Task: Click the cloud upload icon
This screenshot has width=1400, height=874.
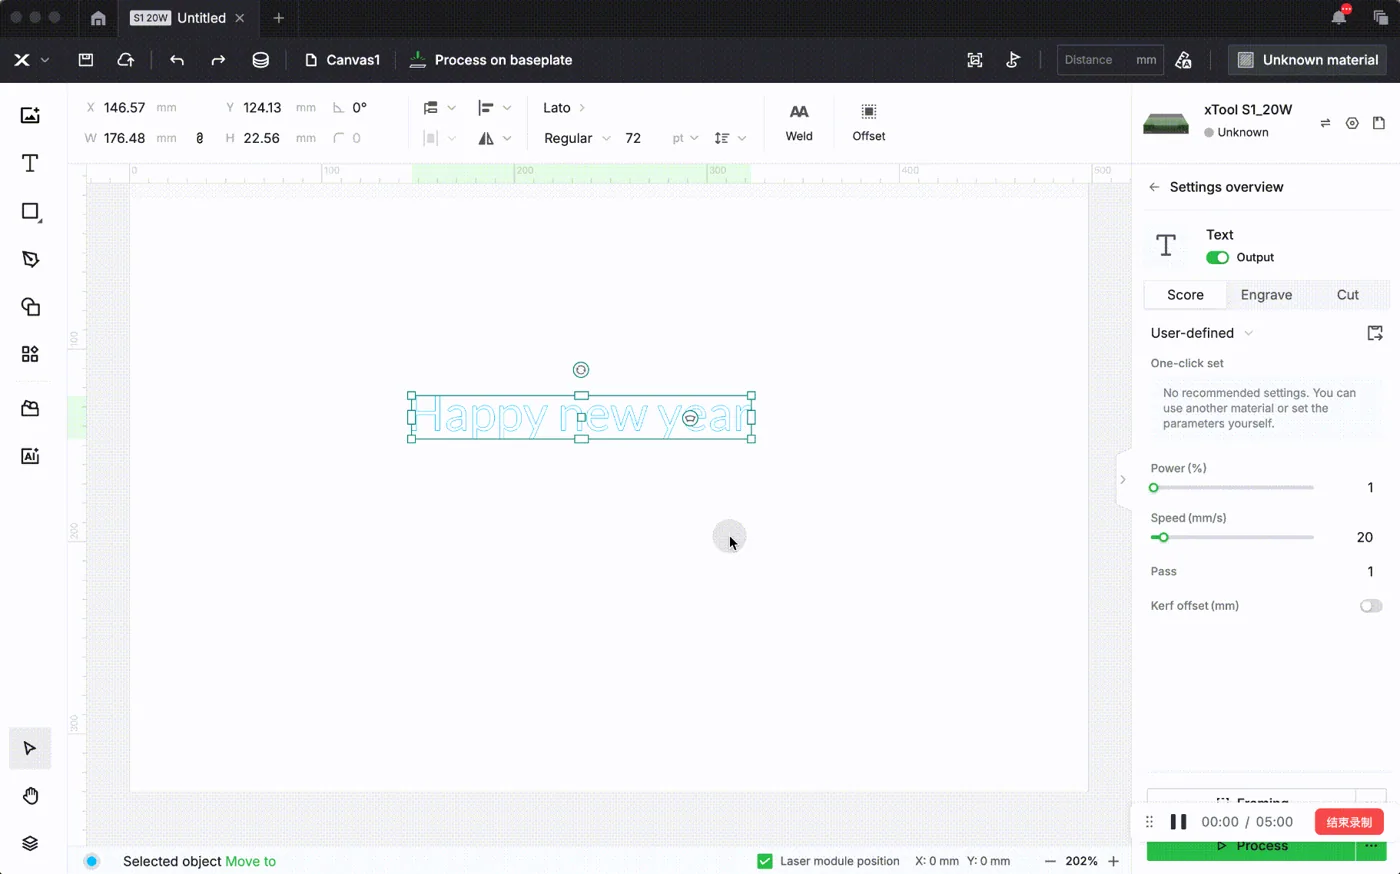Action: coord(126,60)
